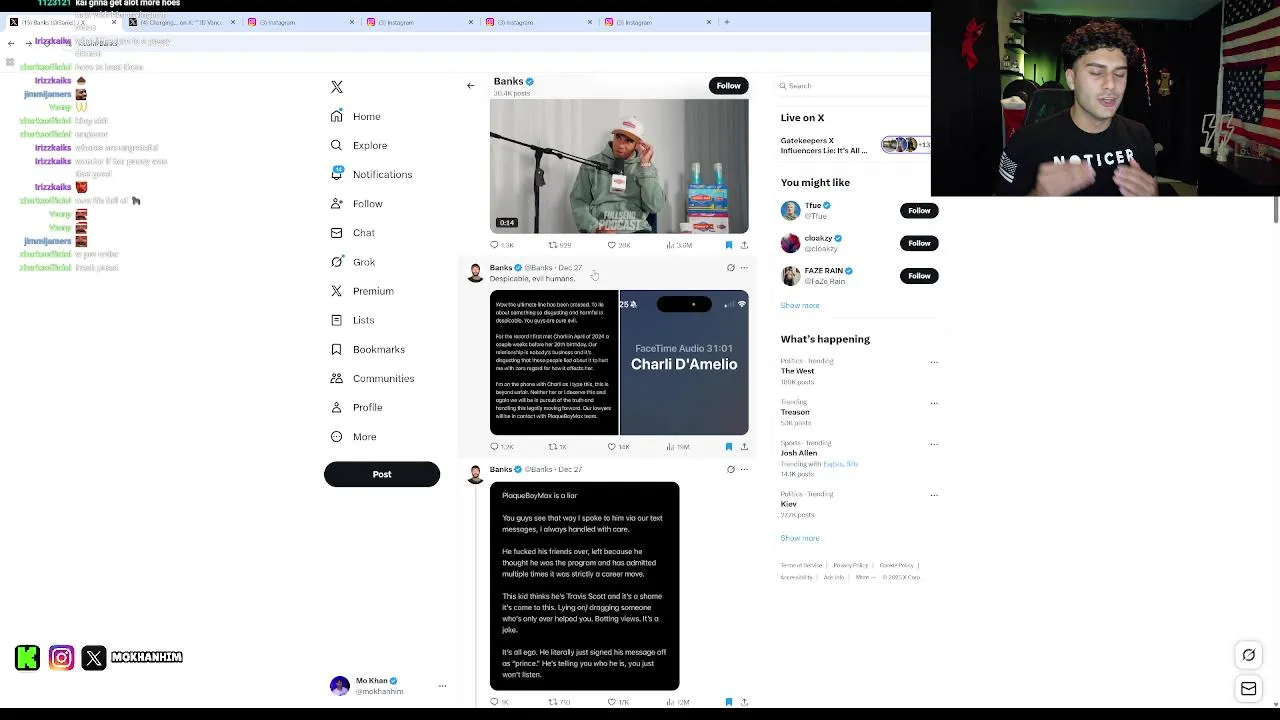Play the Full Send Podcast video
The image size is (1280, 720).
click(619, 166)
